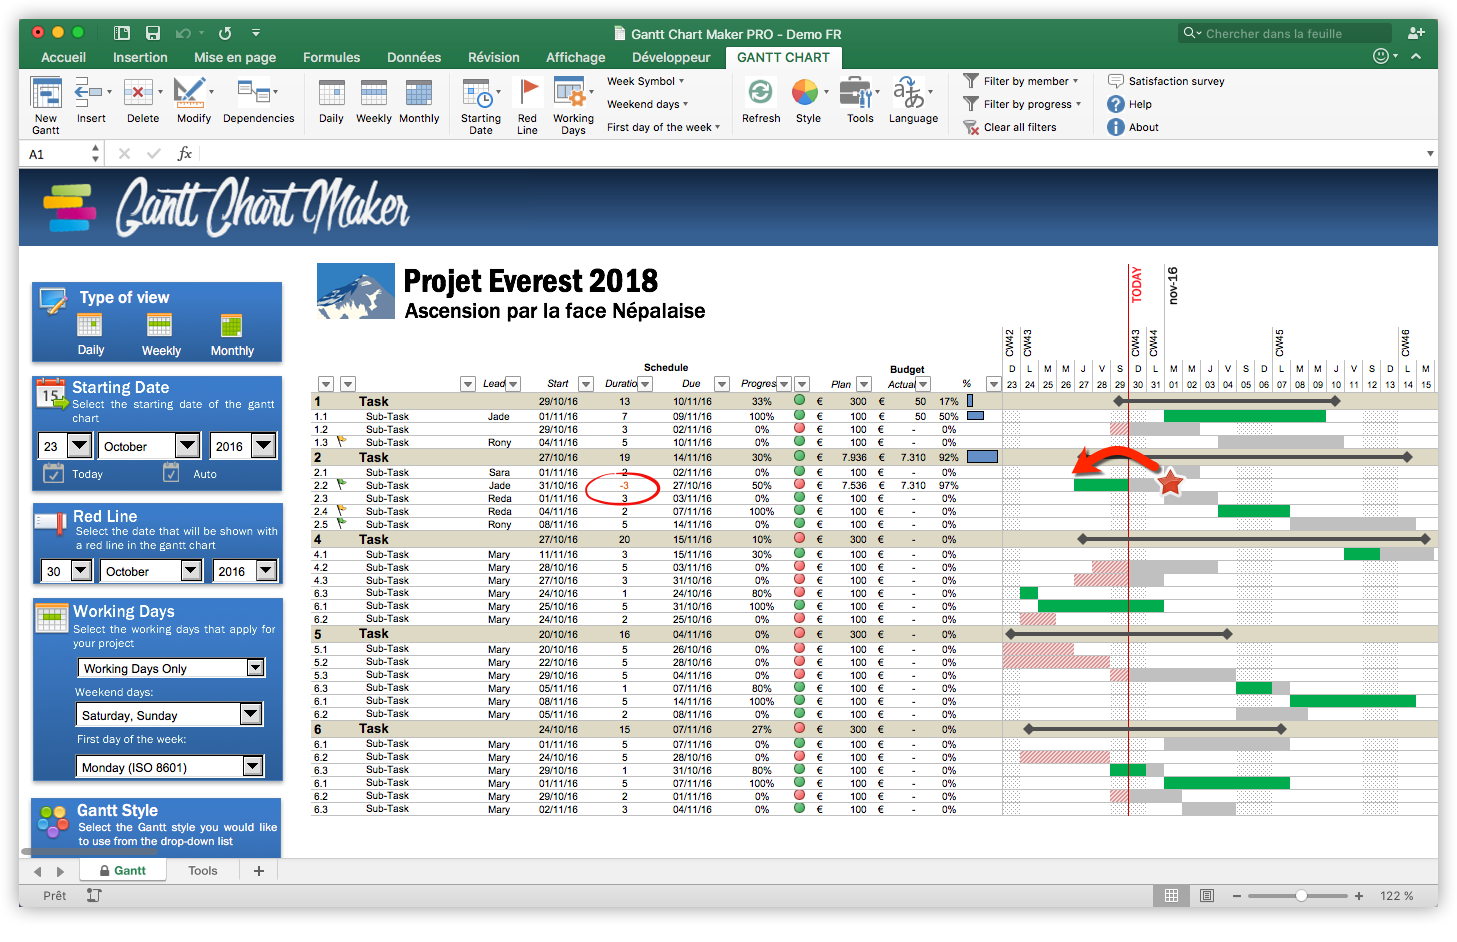The image size is (1457, 942).
Task: Expand Weekend days ribbon menu
Action: click(x=648, y=104)
